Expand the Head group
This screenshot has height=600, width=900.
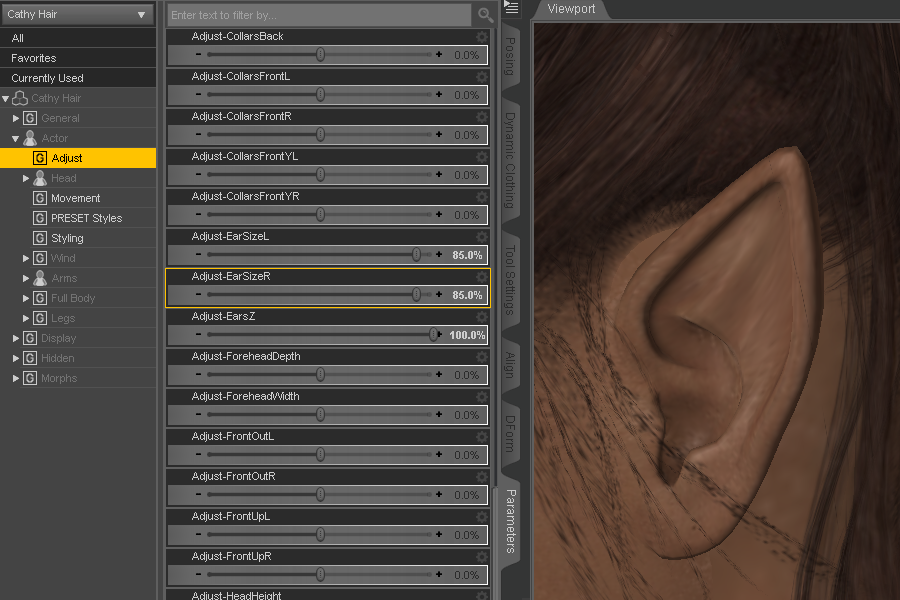(26, 179)
